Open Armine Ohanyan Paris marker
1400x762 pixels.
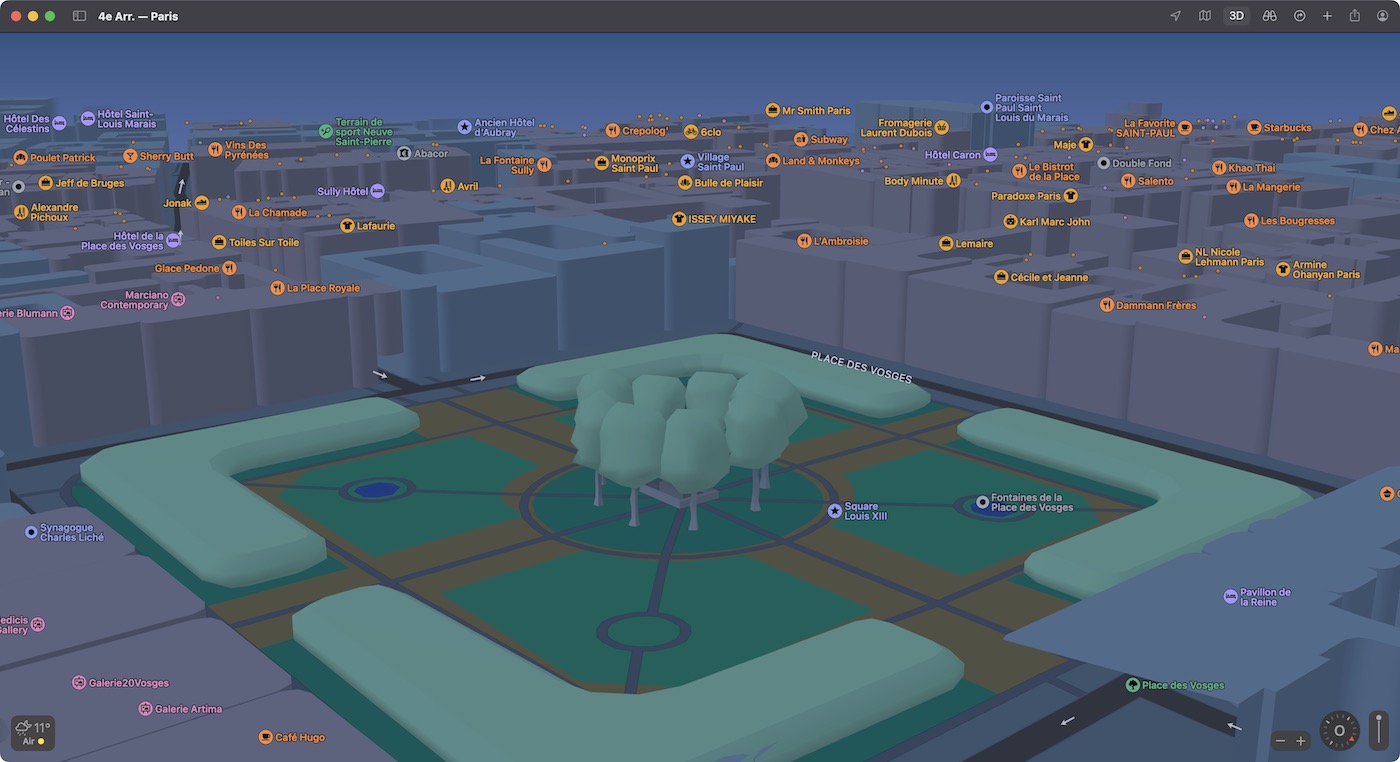tap(1283, 269)
